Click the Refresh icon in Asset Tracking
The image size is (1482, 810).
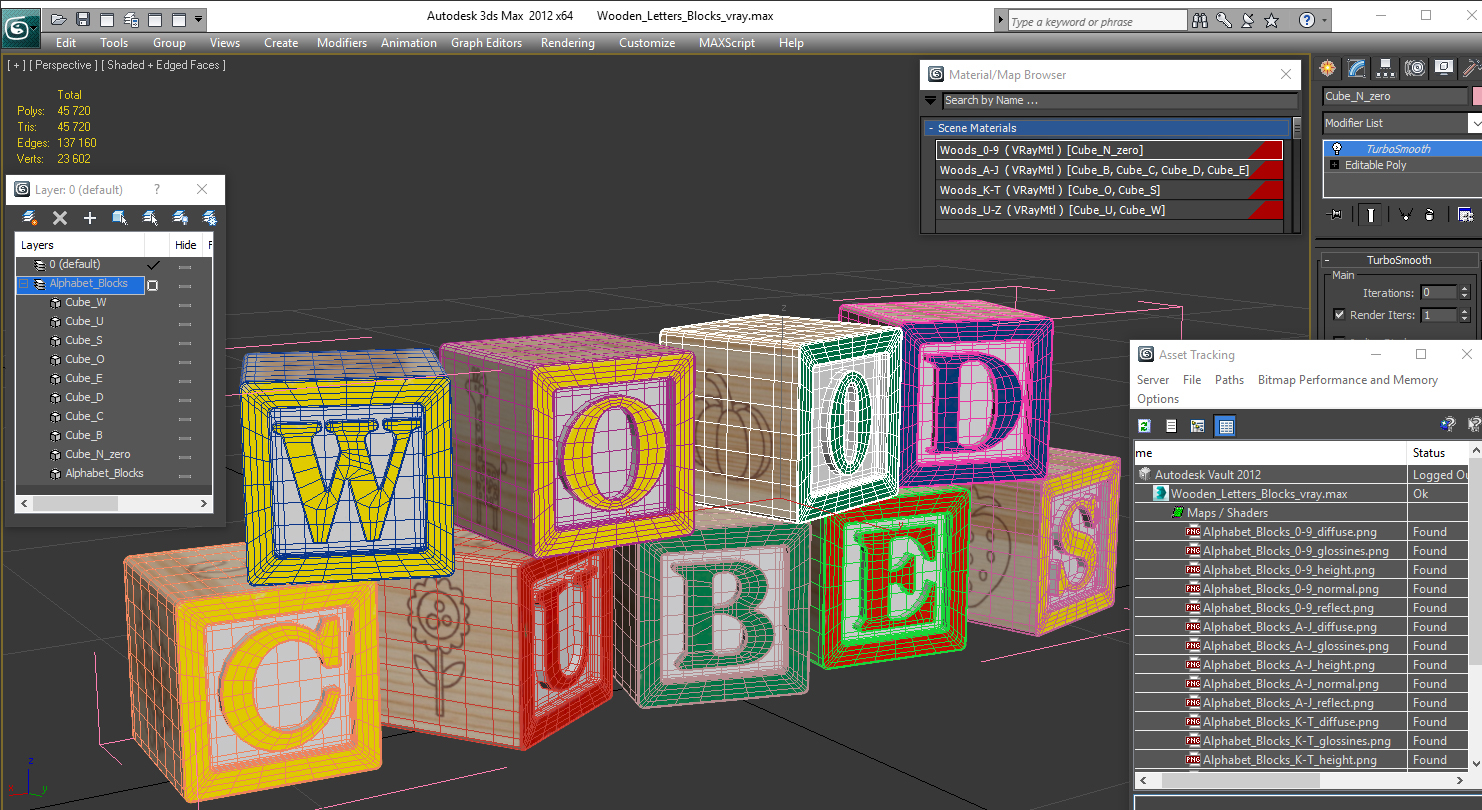click(1143, 425)
